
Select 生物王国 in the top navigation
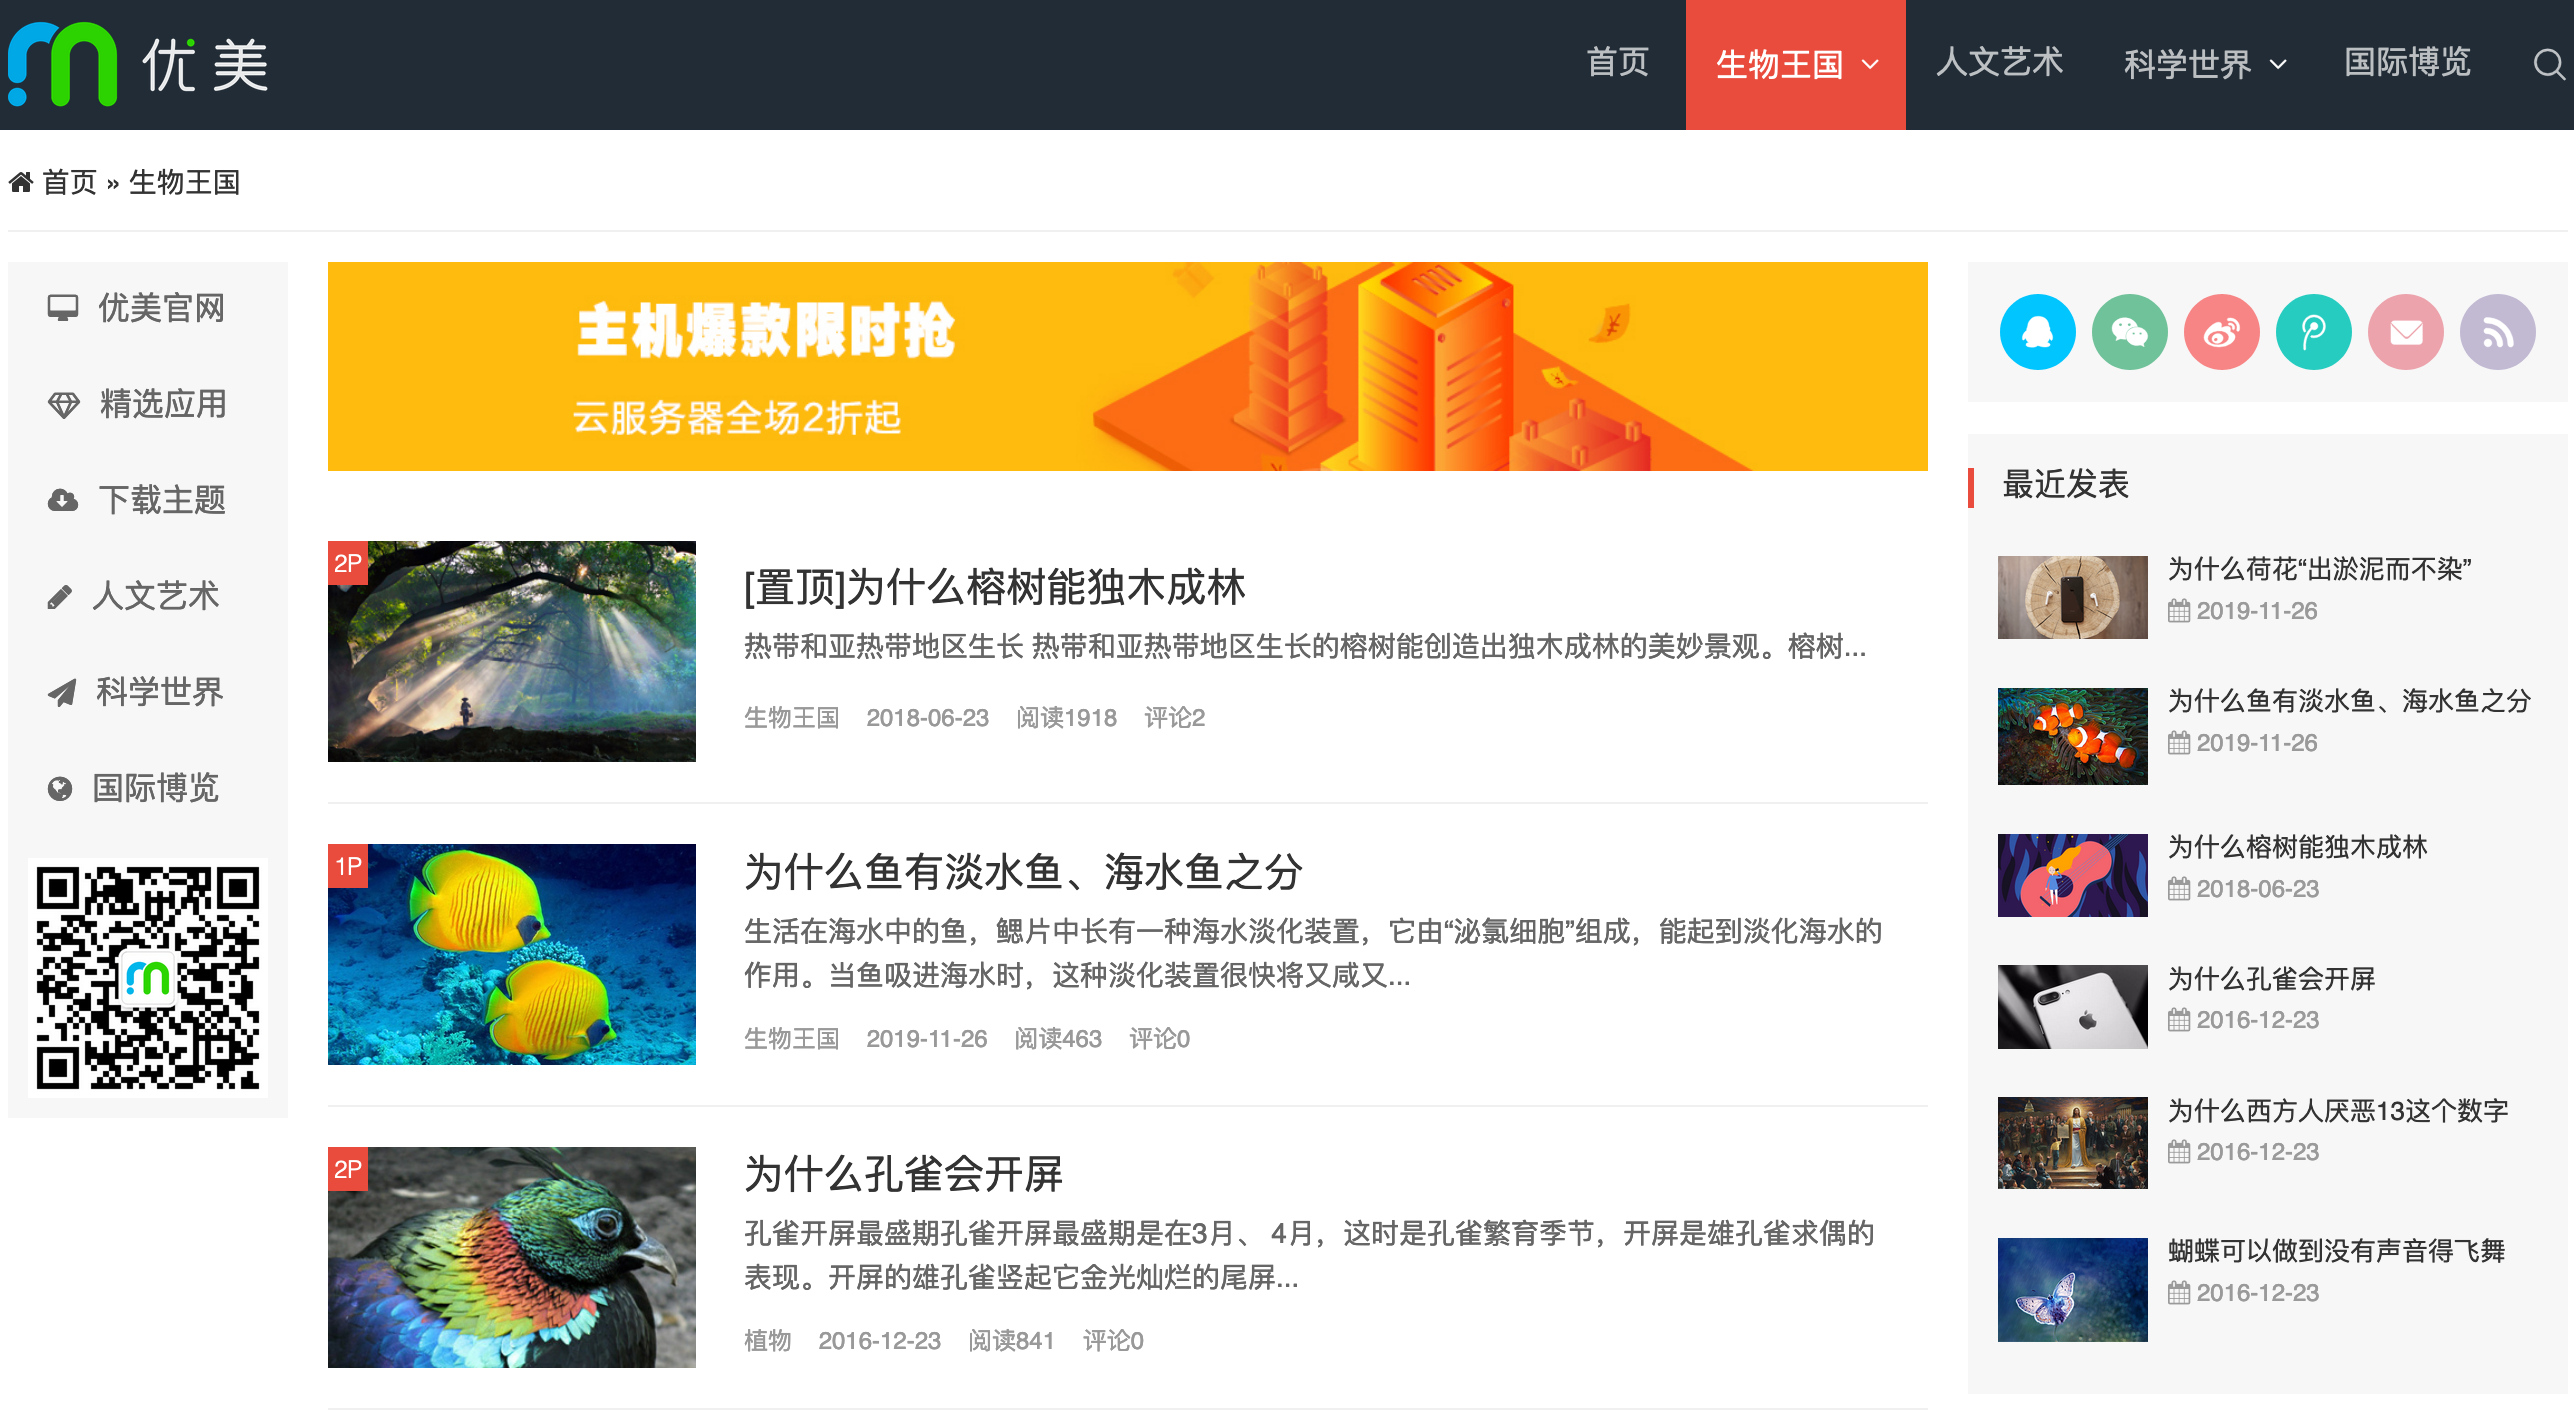click(x=1779, y=65)
